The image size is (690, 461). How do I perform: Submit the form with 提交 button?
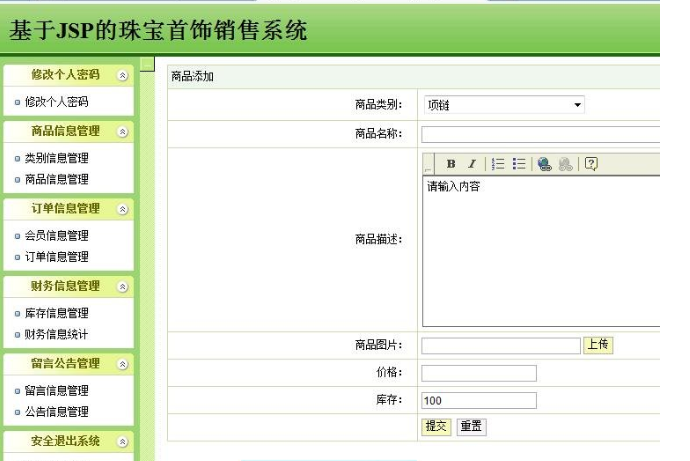[436, 427]
